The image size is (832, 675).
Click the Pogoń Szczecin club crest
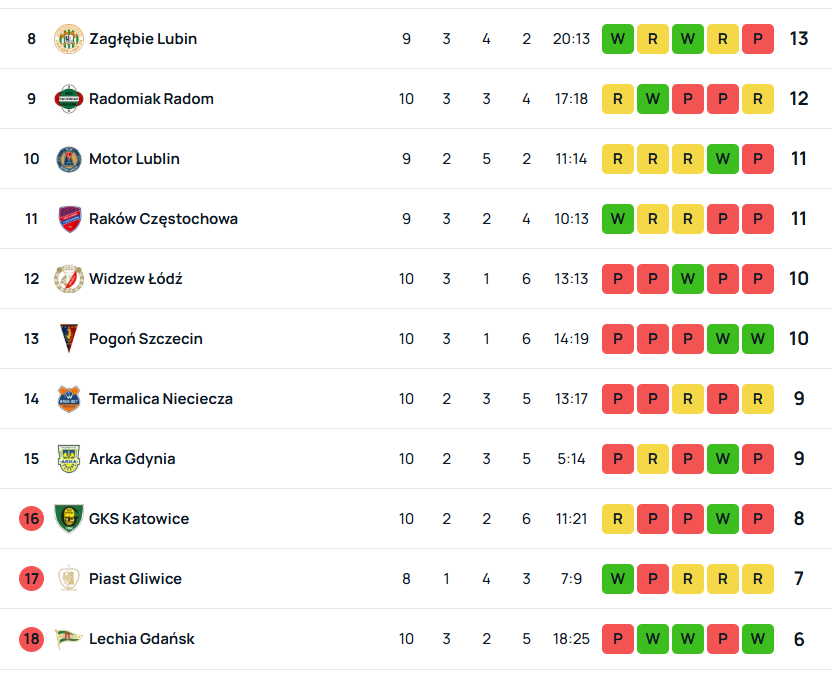coord(68,339)
